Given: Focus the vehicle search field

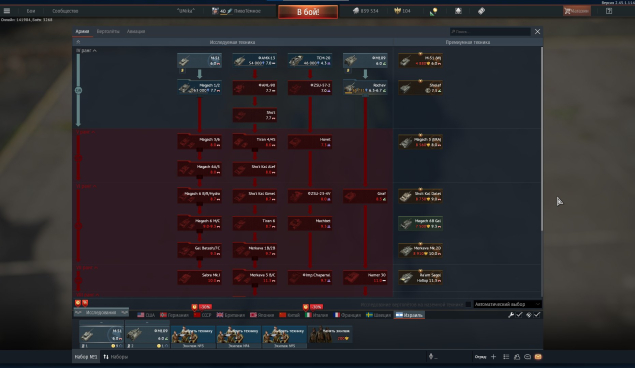Looking at the screenshot, I should click(490, 31).
